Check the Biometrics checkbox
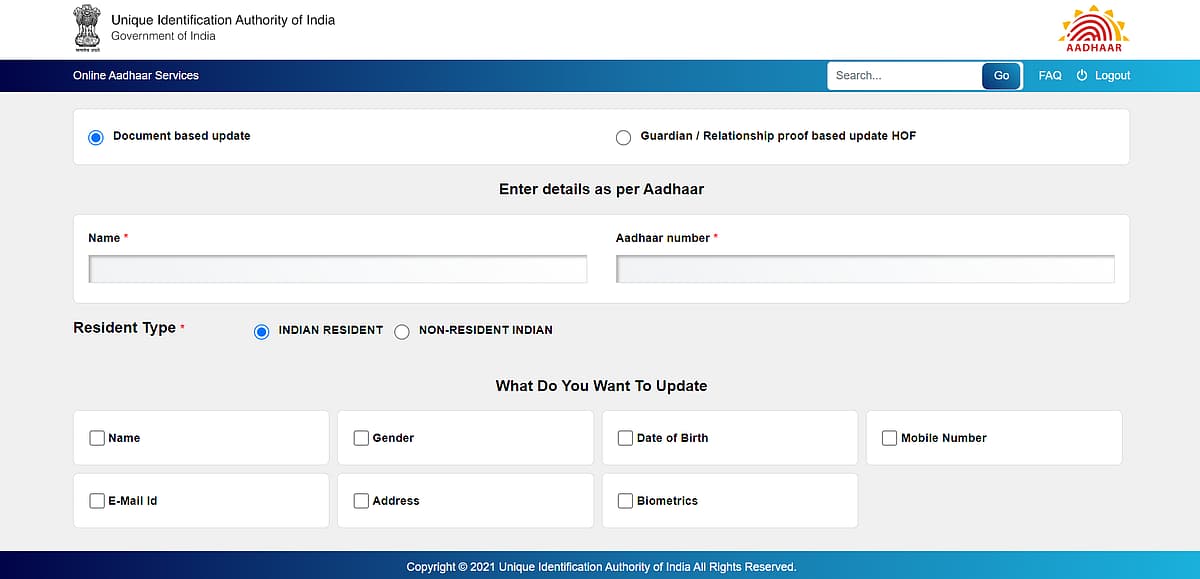 [x=625, y=501]
